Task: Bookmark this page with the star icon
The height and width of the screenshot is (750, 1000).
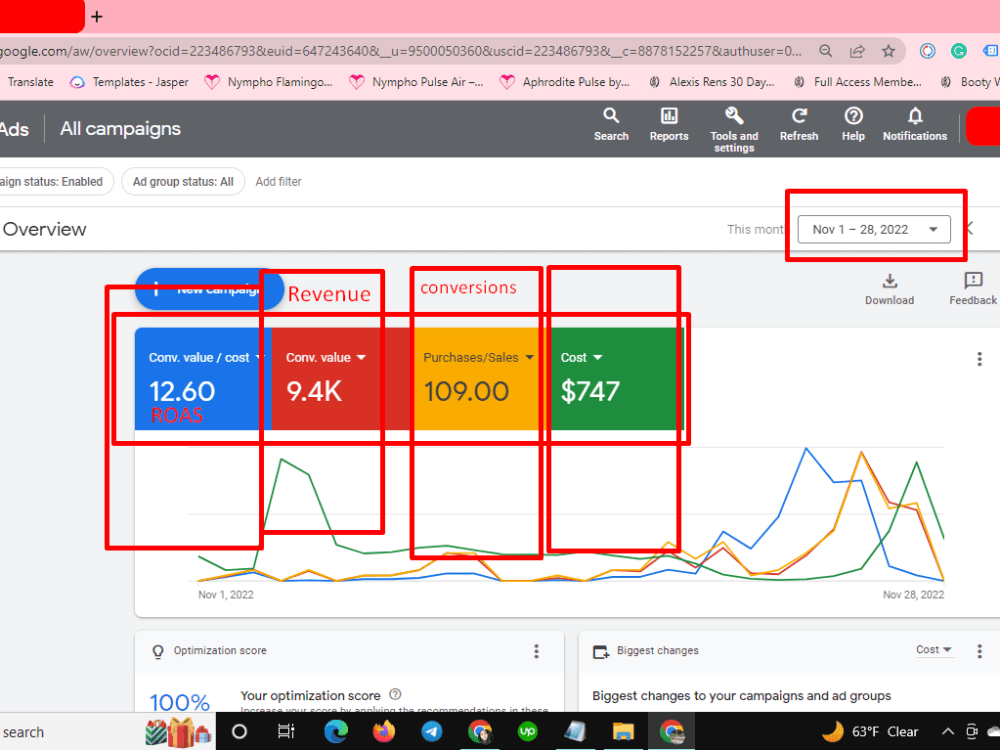Action: pyautogui.click(x=888, y=51)
